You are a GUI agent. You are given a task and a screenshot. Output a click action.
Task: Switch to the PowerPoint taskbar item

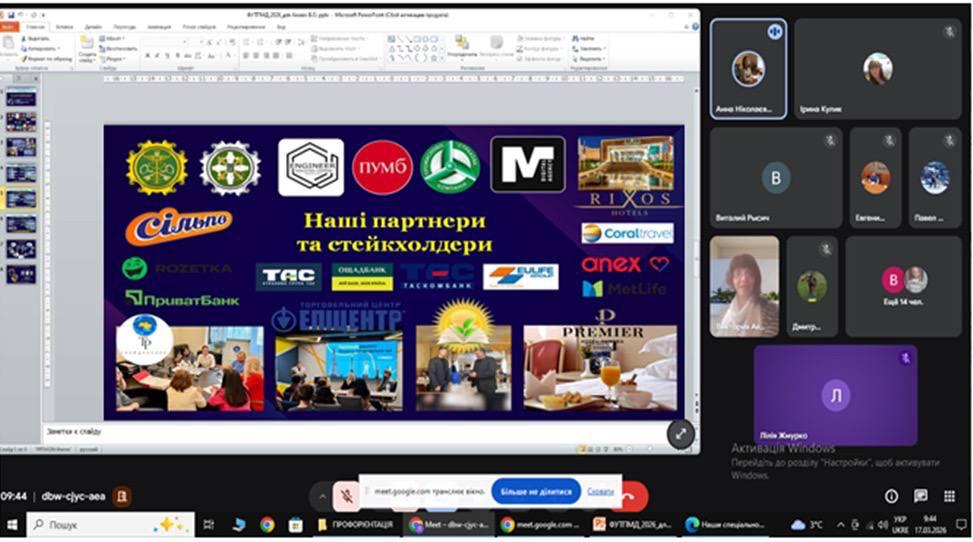[x=633, y=524]
